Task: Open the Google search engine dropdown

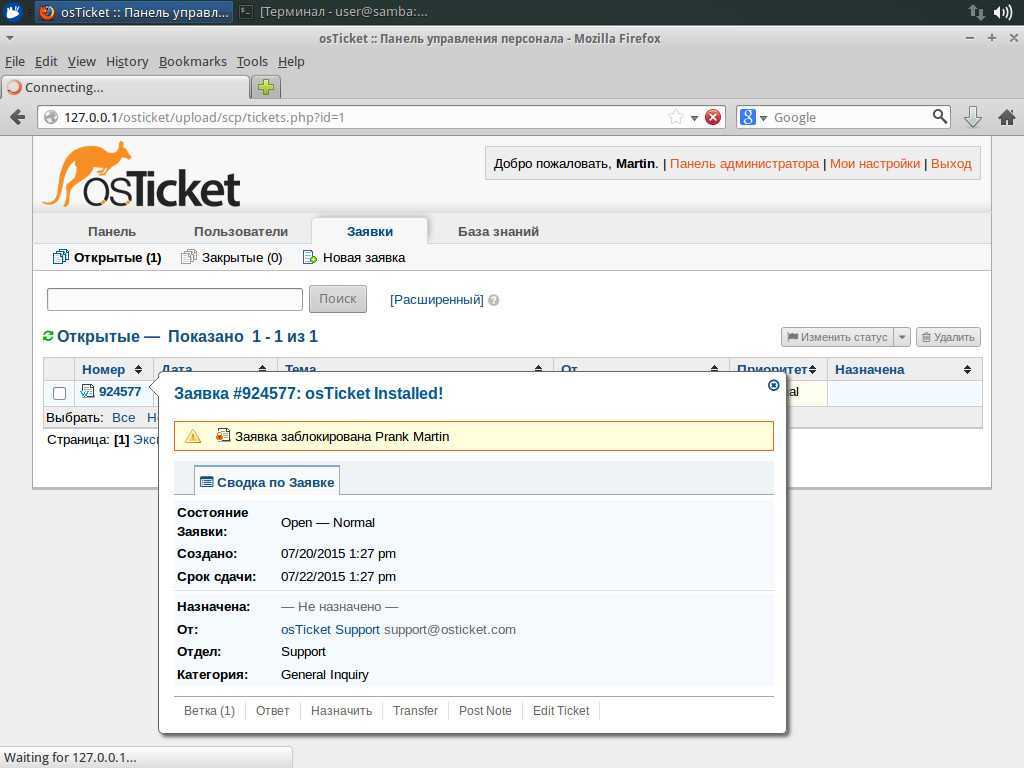Action: pyautogui.click(x=753, y=117)
